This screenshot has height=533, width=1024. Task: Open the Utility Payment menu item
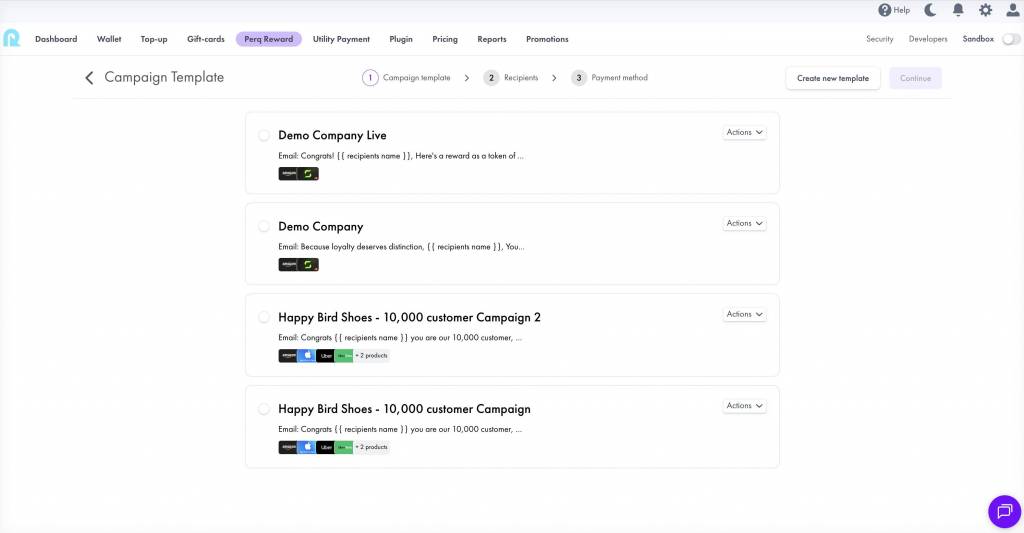tap(341, 39)
